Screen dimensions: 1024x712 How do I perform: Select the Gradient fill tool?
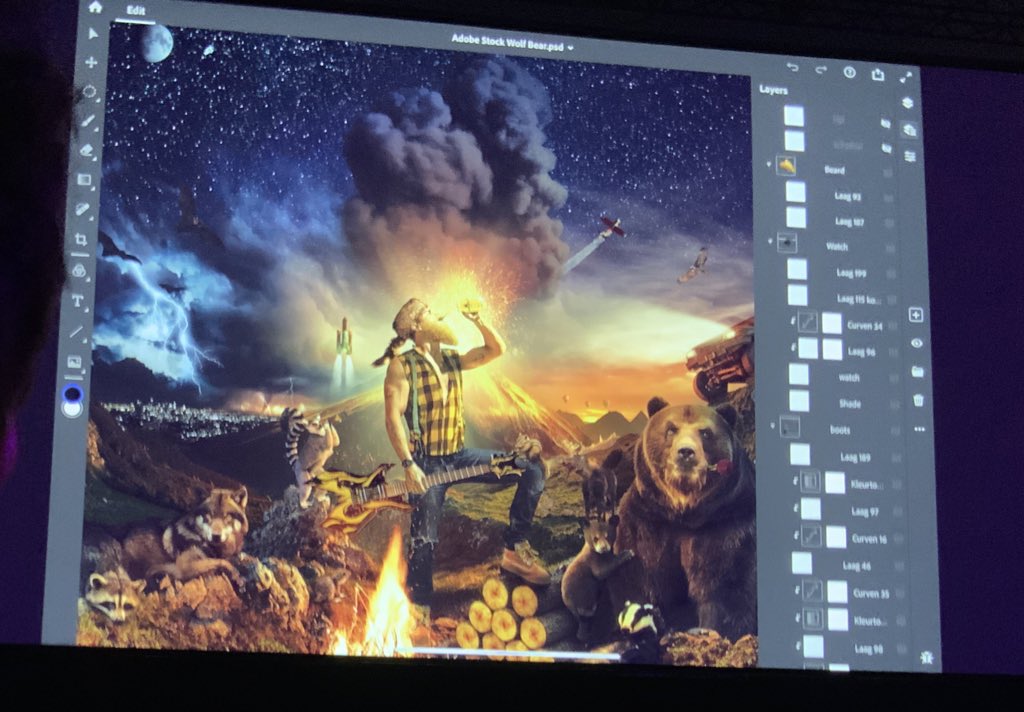coord(84,180)
